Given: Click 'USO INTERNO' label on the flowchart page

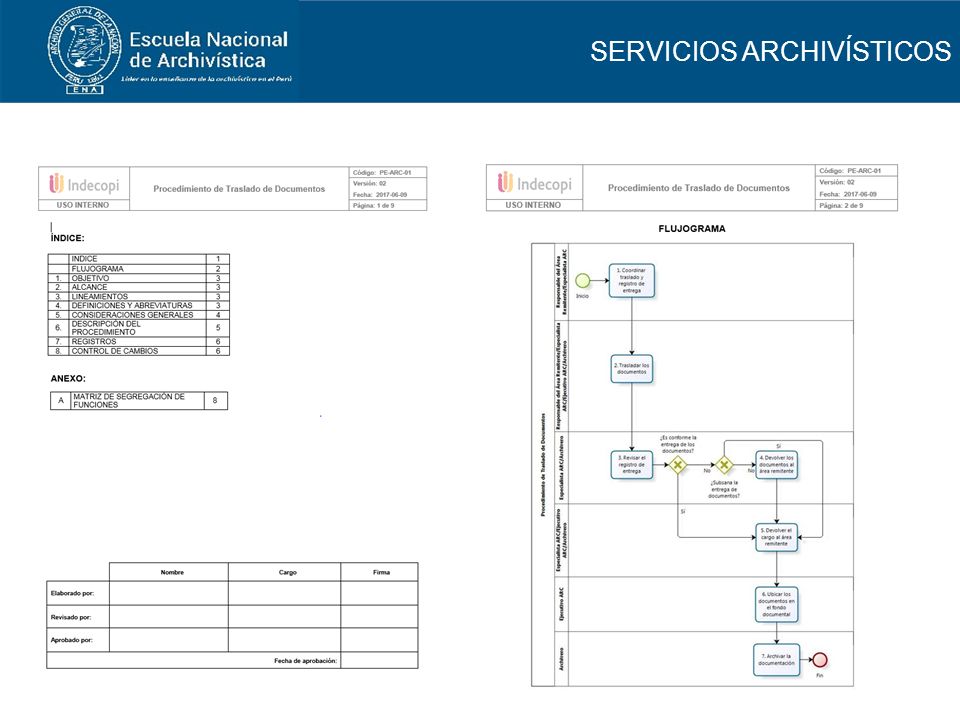Looking at the screenshot, I should (533, 205).
